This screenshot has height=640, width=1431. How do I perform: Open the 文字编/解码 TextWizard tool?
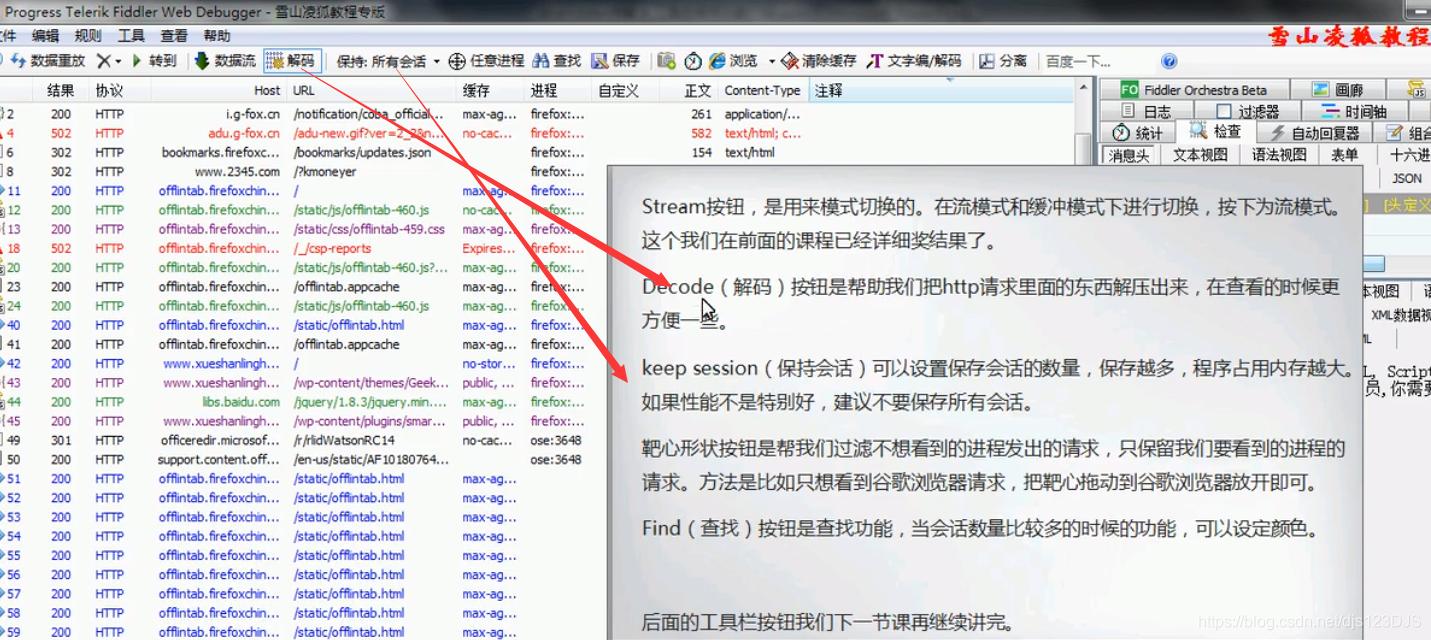914,61
